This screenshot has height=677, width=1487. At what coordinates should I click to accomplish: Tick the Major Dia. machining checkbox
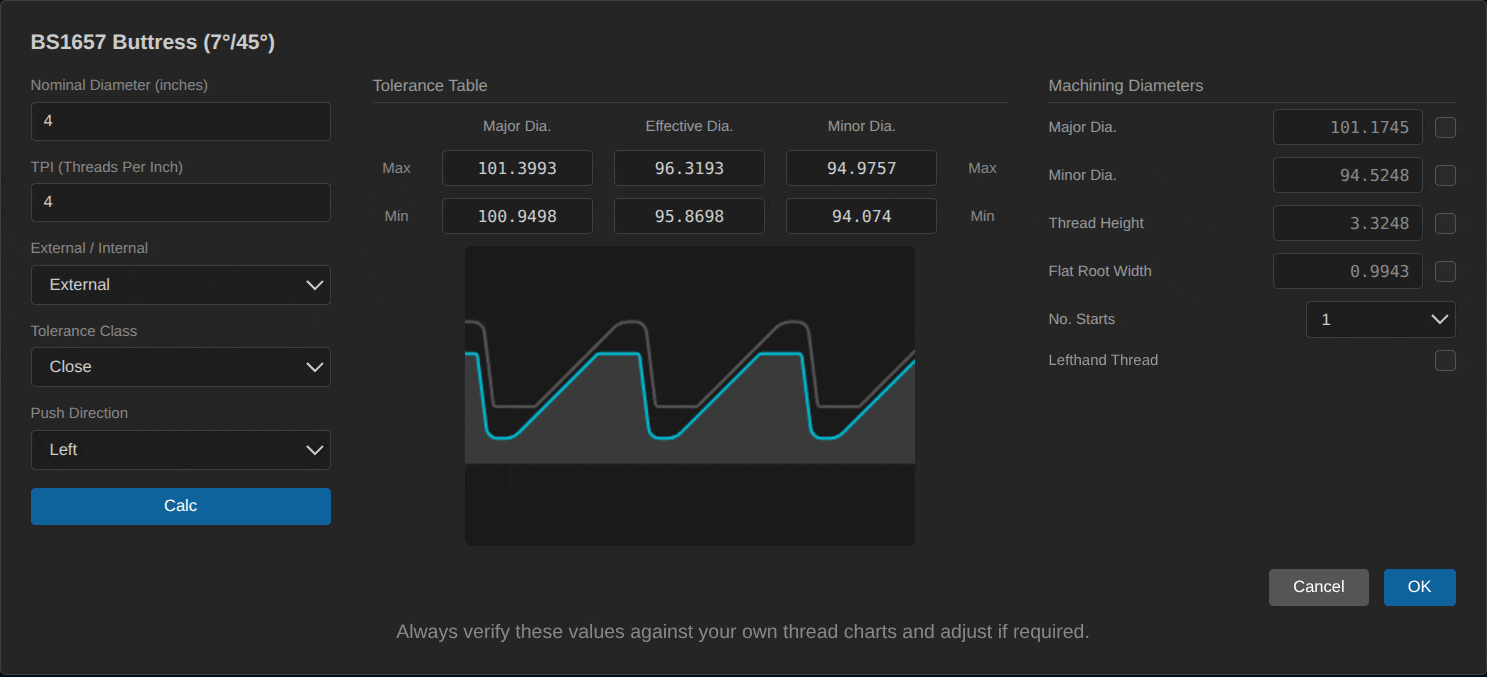[1445, 128]
